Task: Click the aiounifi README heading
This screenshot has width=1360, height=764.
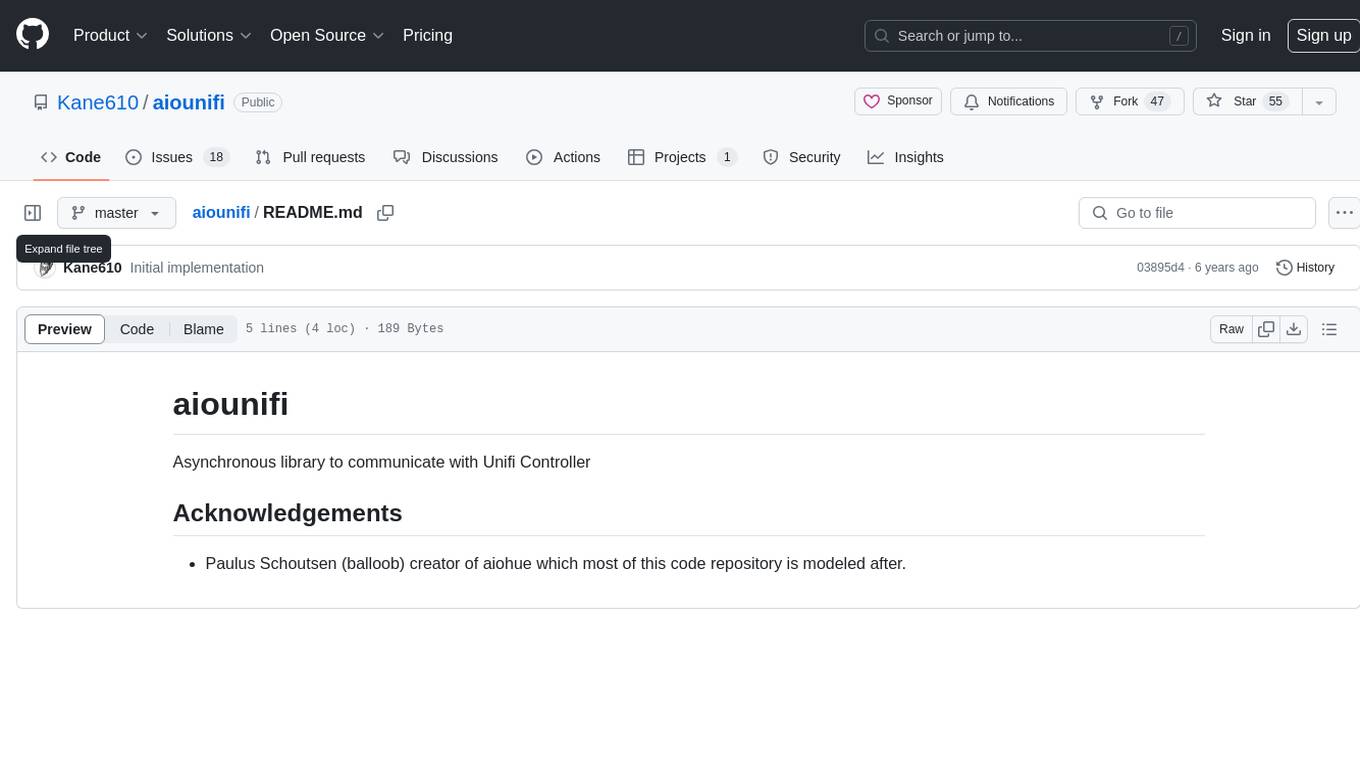Action: pos(231,404)
